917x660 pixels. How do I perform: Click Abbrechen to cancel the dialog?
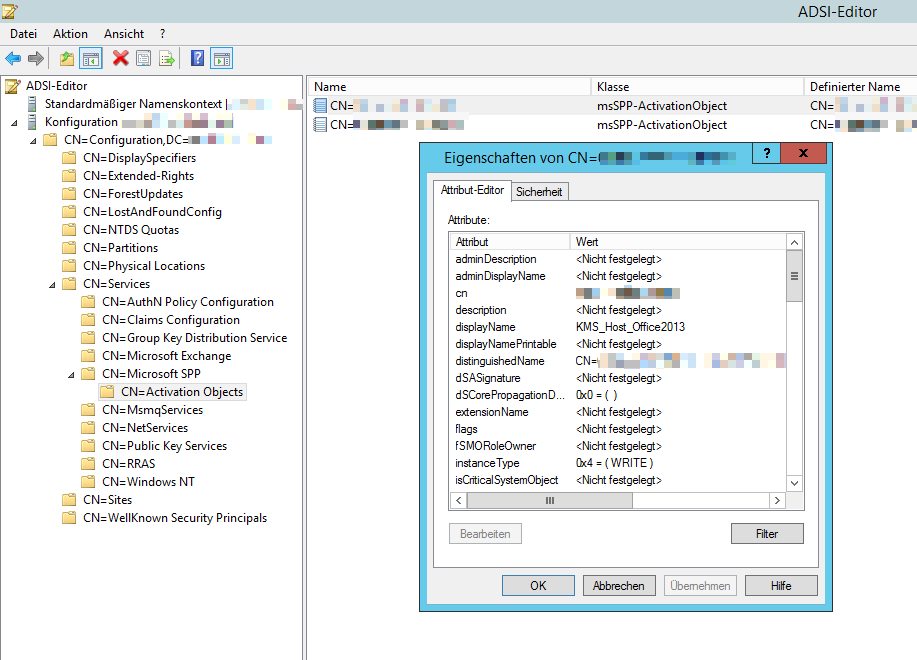pos(618,586)
